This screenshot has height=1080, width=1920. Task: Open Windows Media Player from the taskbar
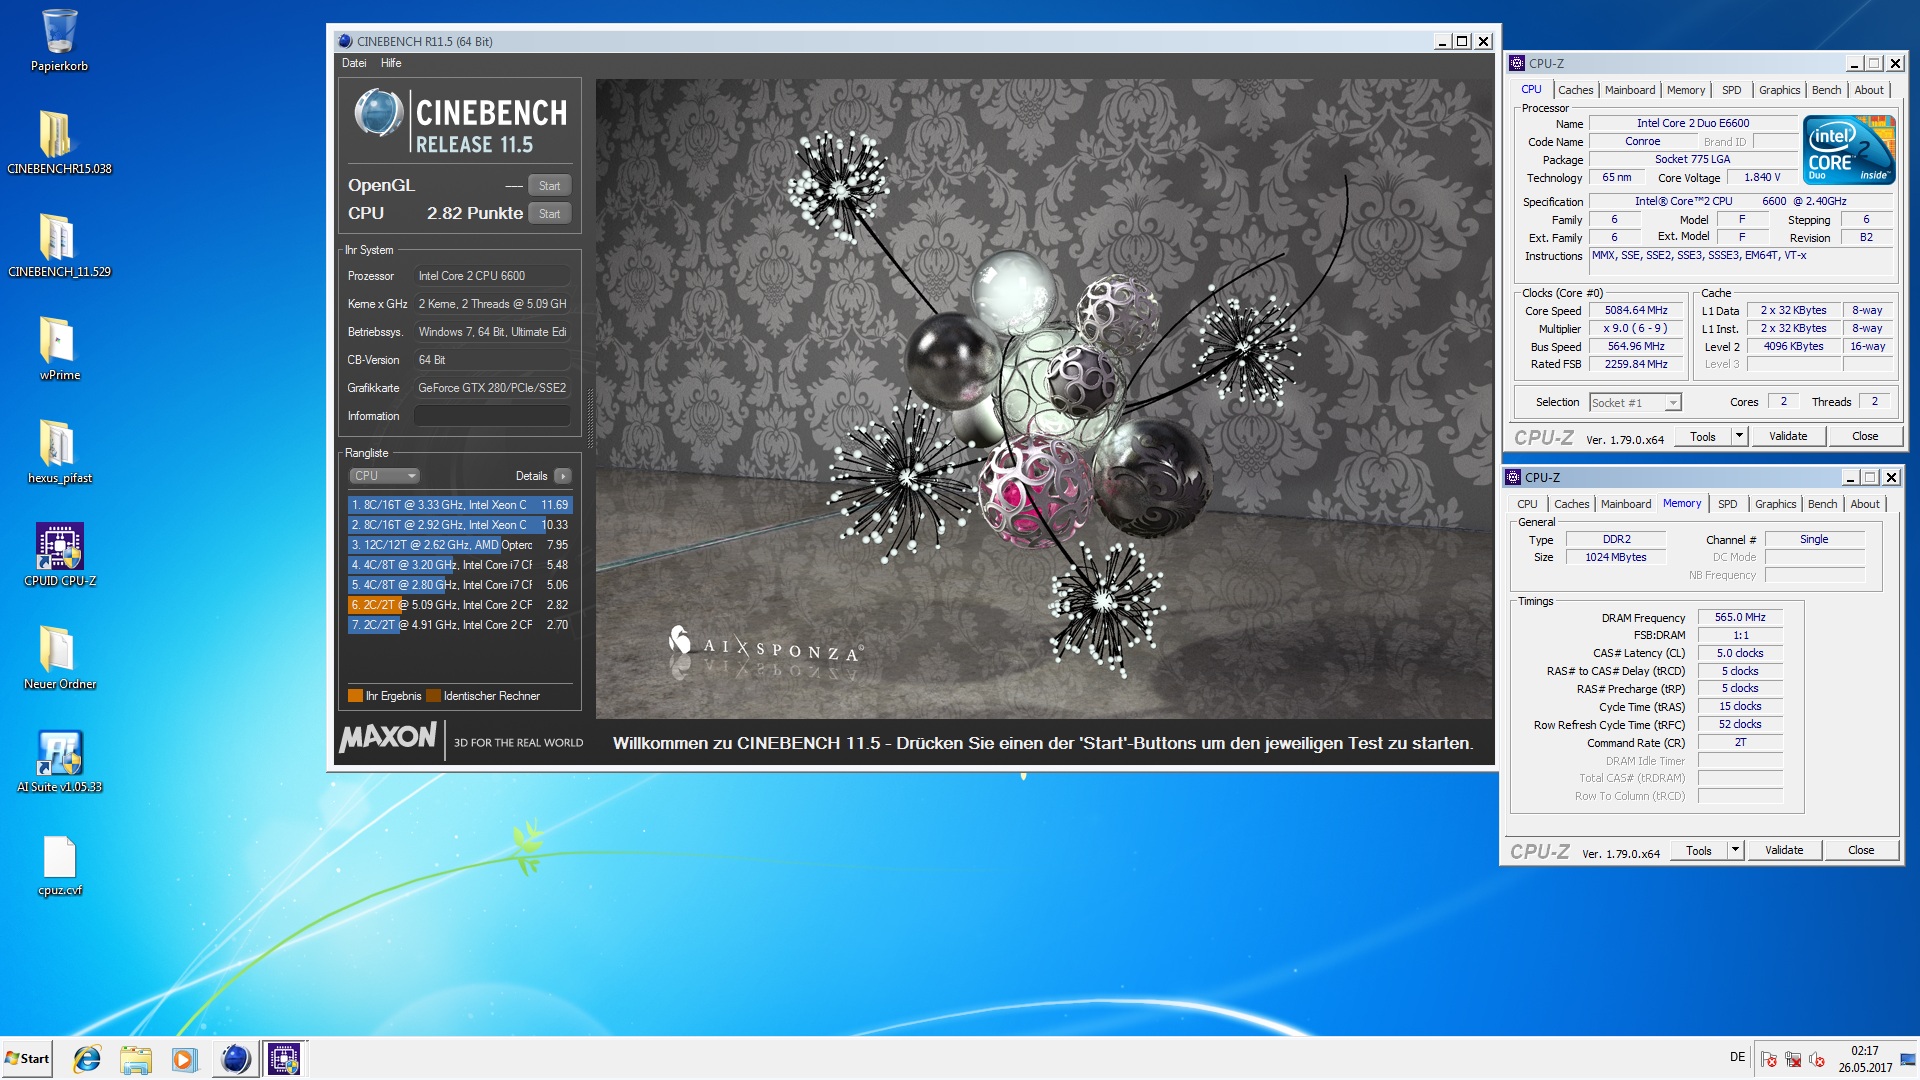click(x=183, y=1059)
